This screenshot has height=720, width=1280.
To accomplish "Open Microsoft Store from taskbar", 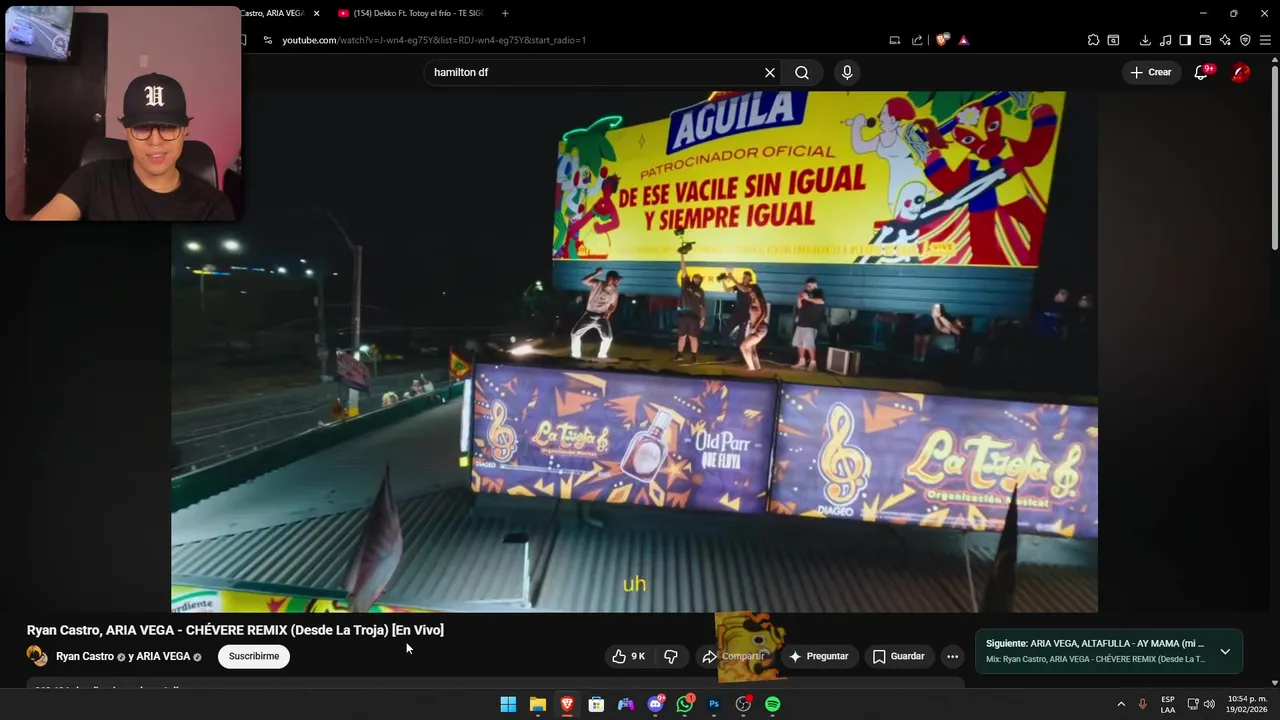I will [x=596, y=704].
